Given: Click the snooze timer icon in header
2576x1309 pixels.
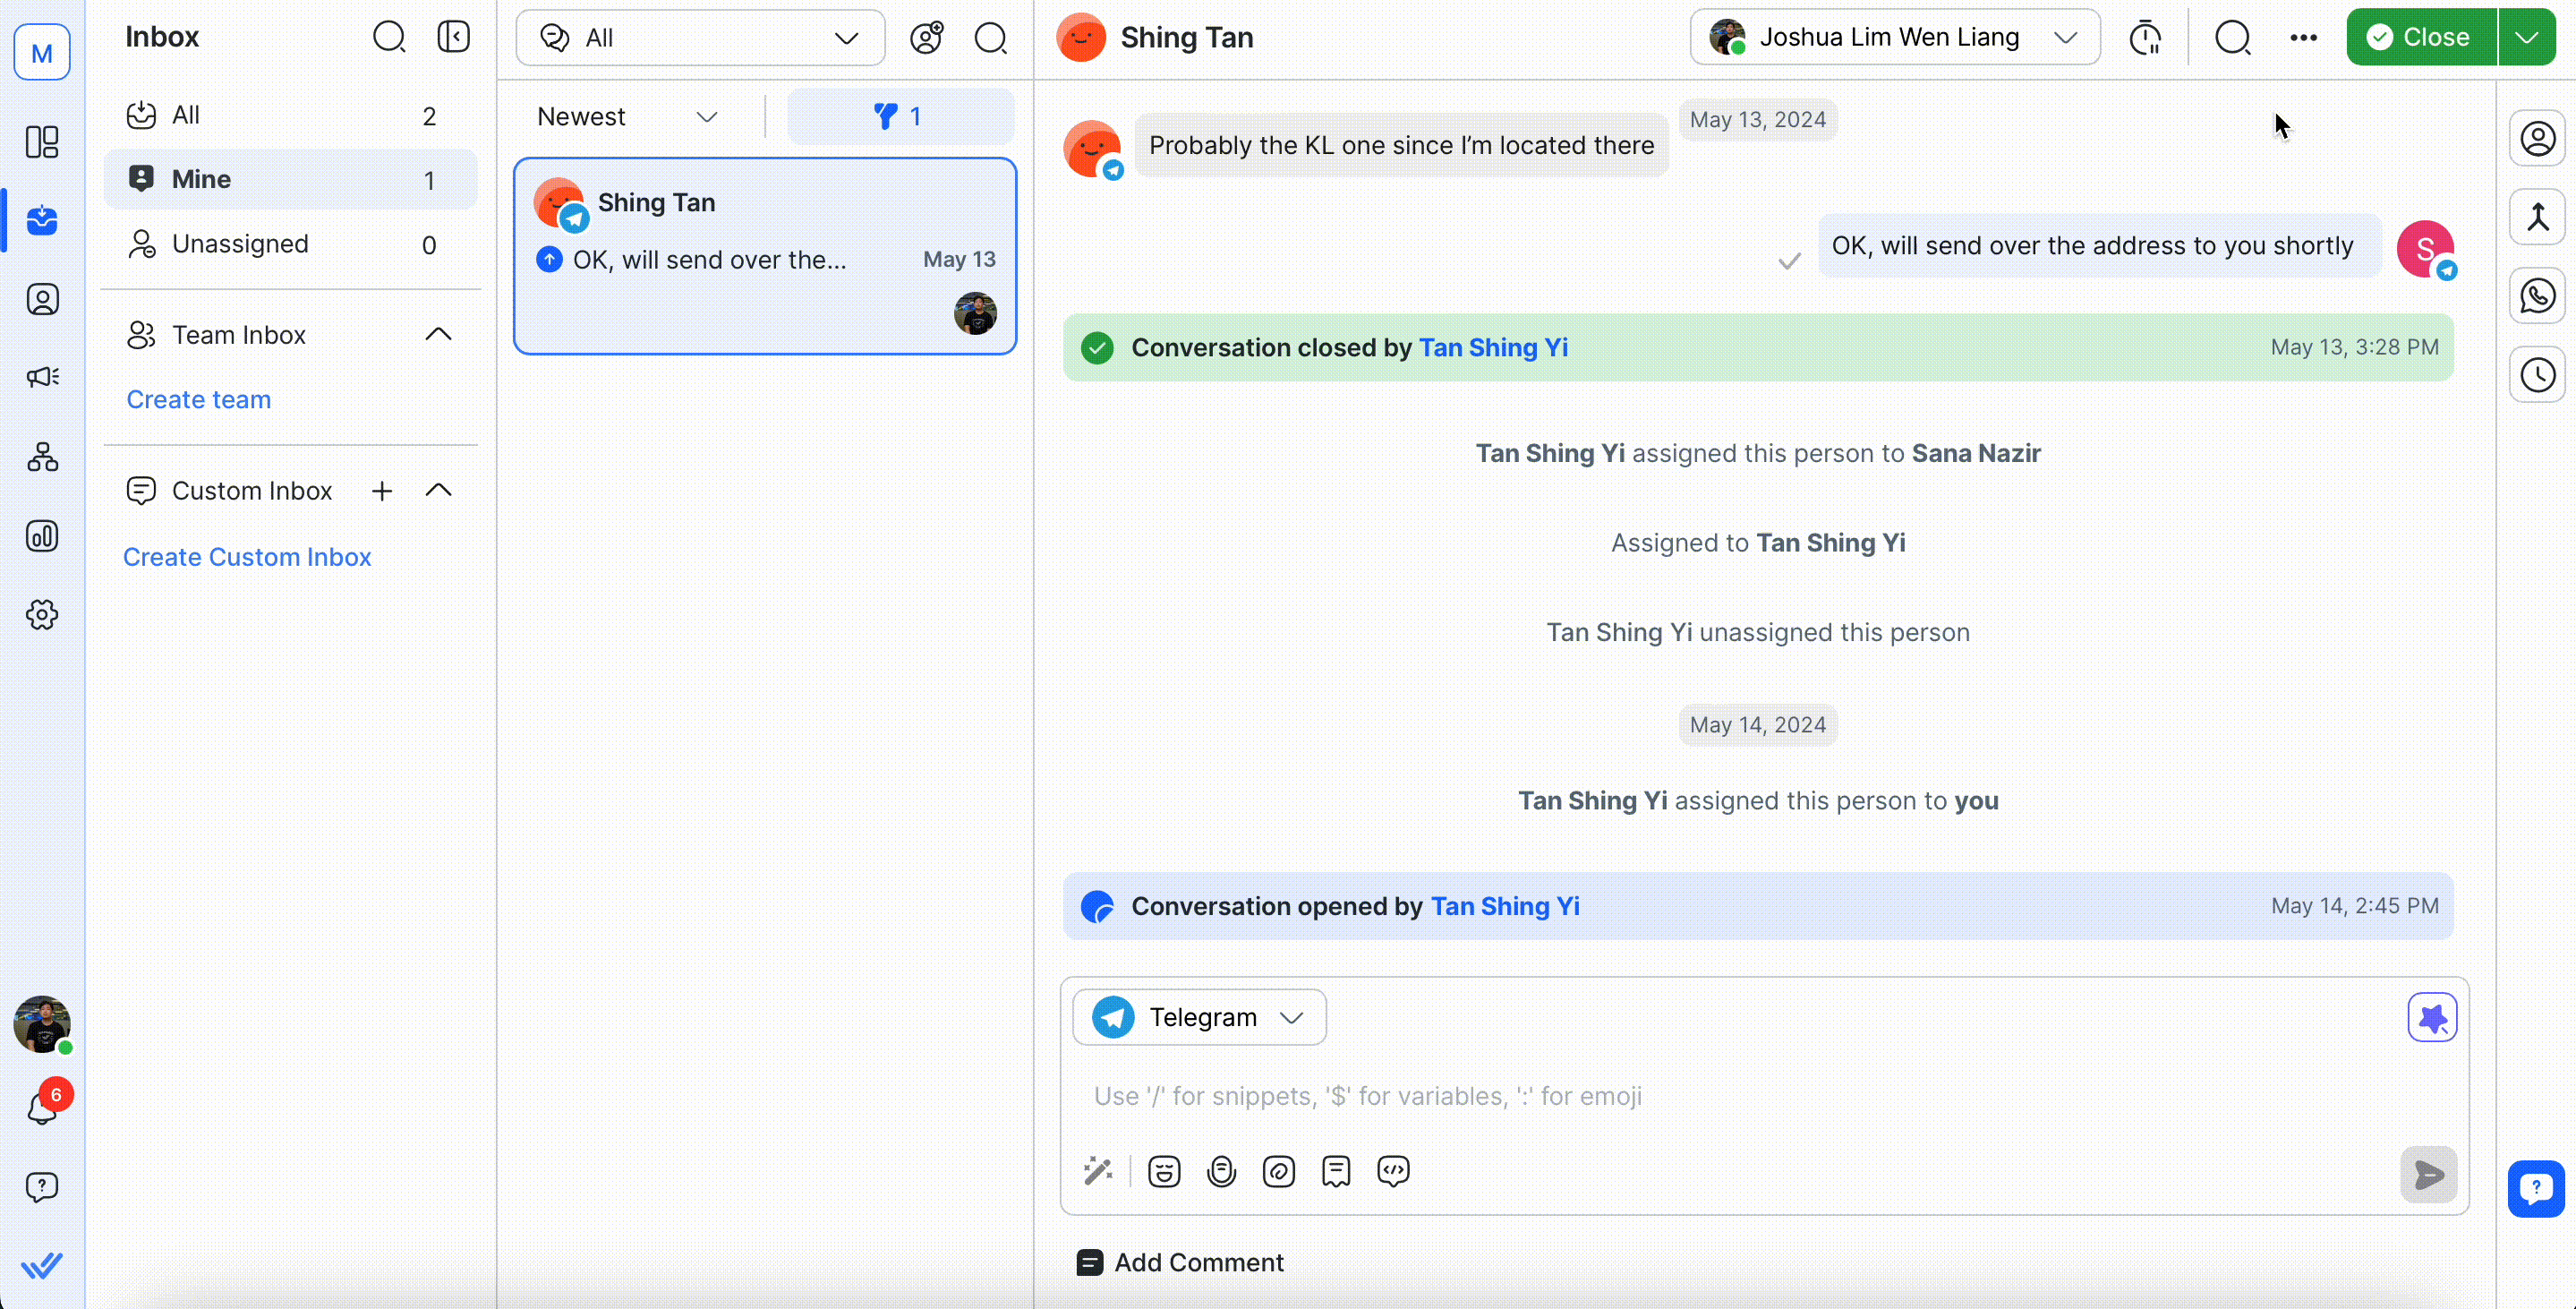Looking at the screenshot, I should pyautogui.click(x=2145, y=38).
